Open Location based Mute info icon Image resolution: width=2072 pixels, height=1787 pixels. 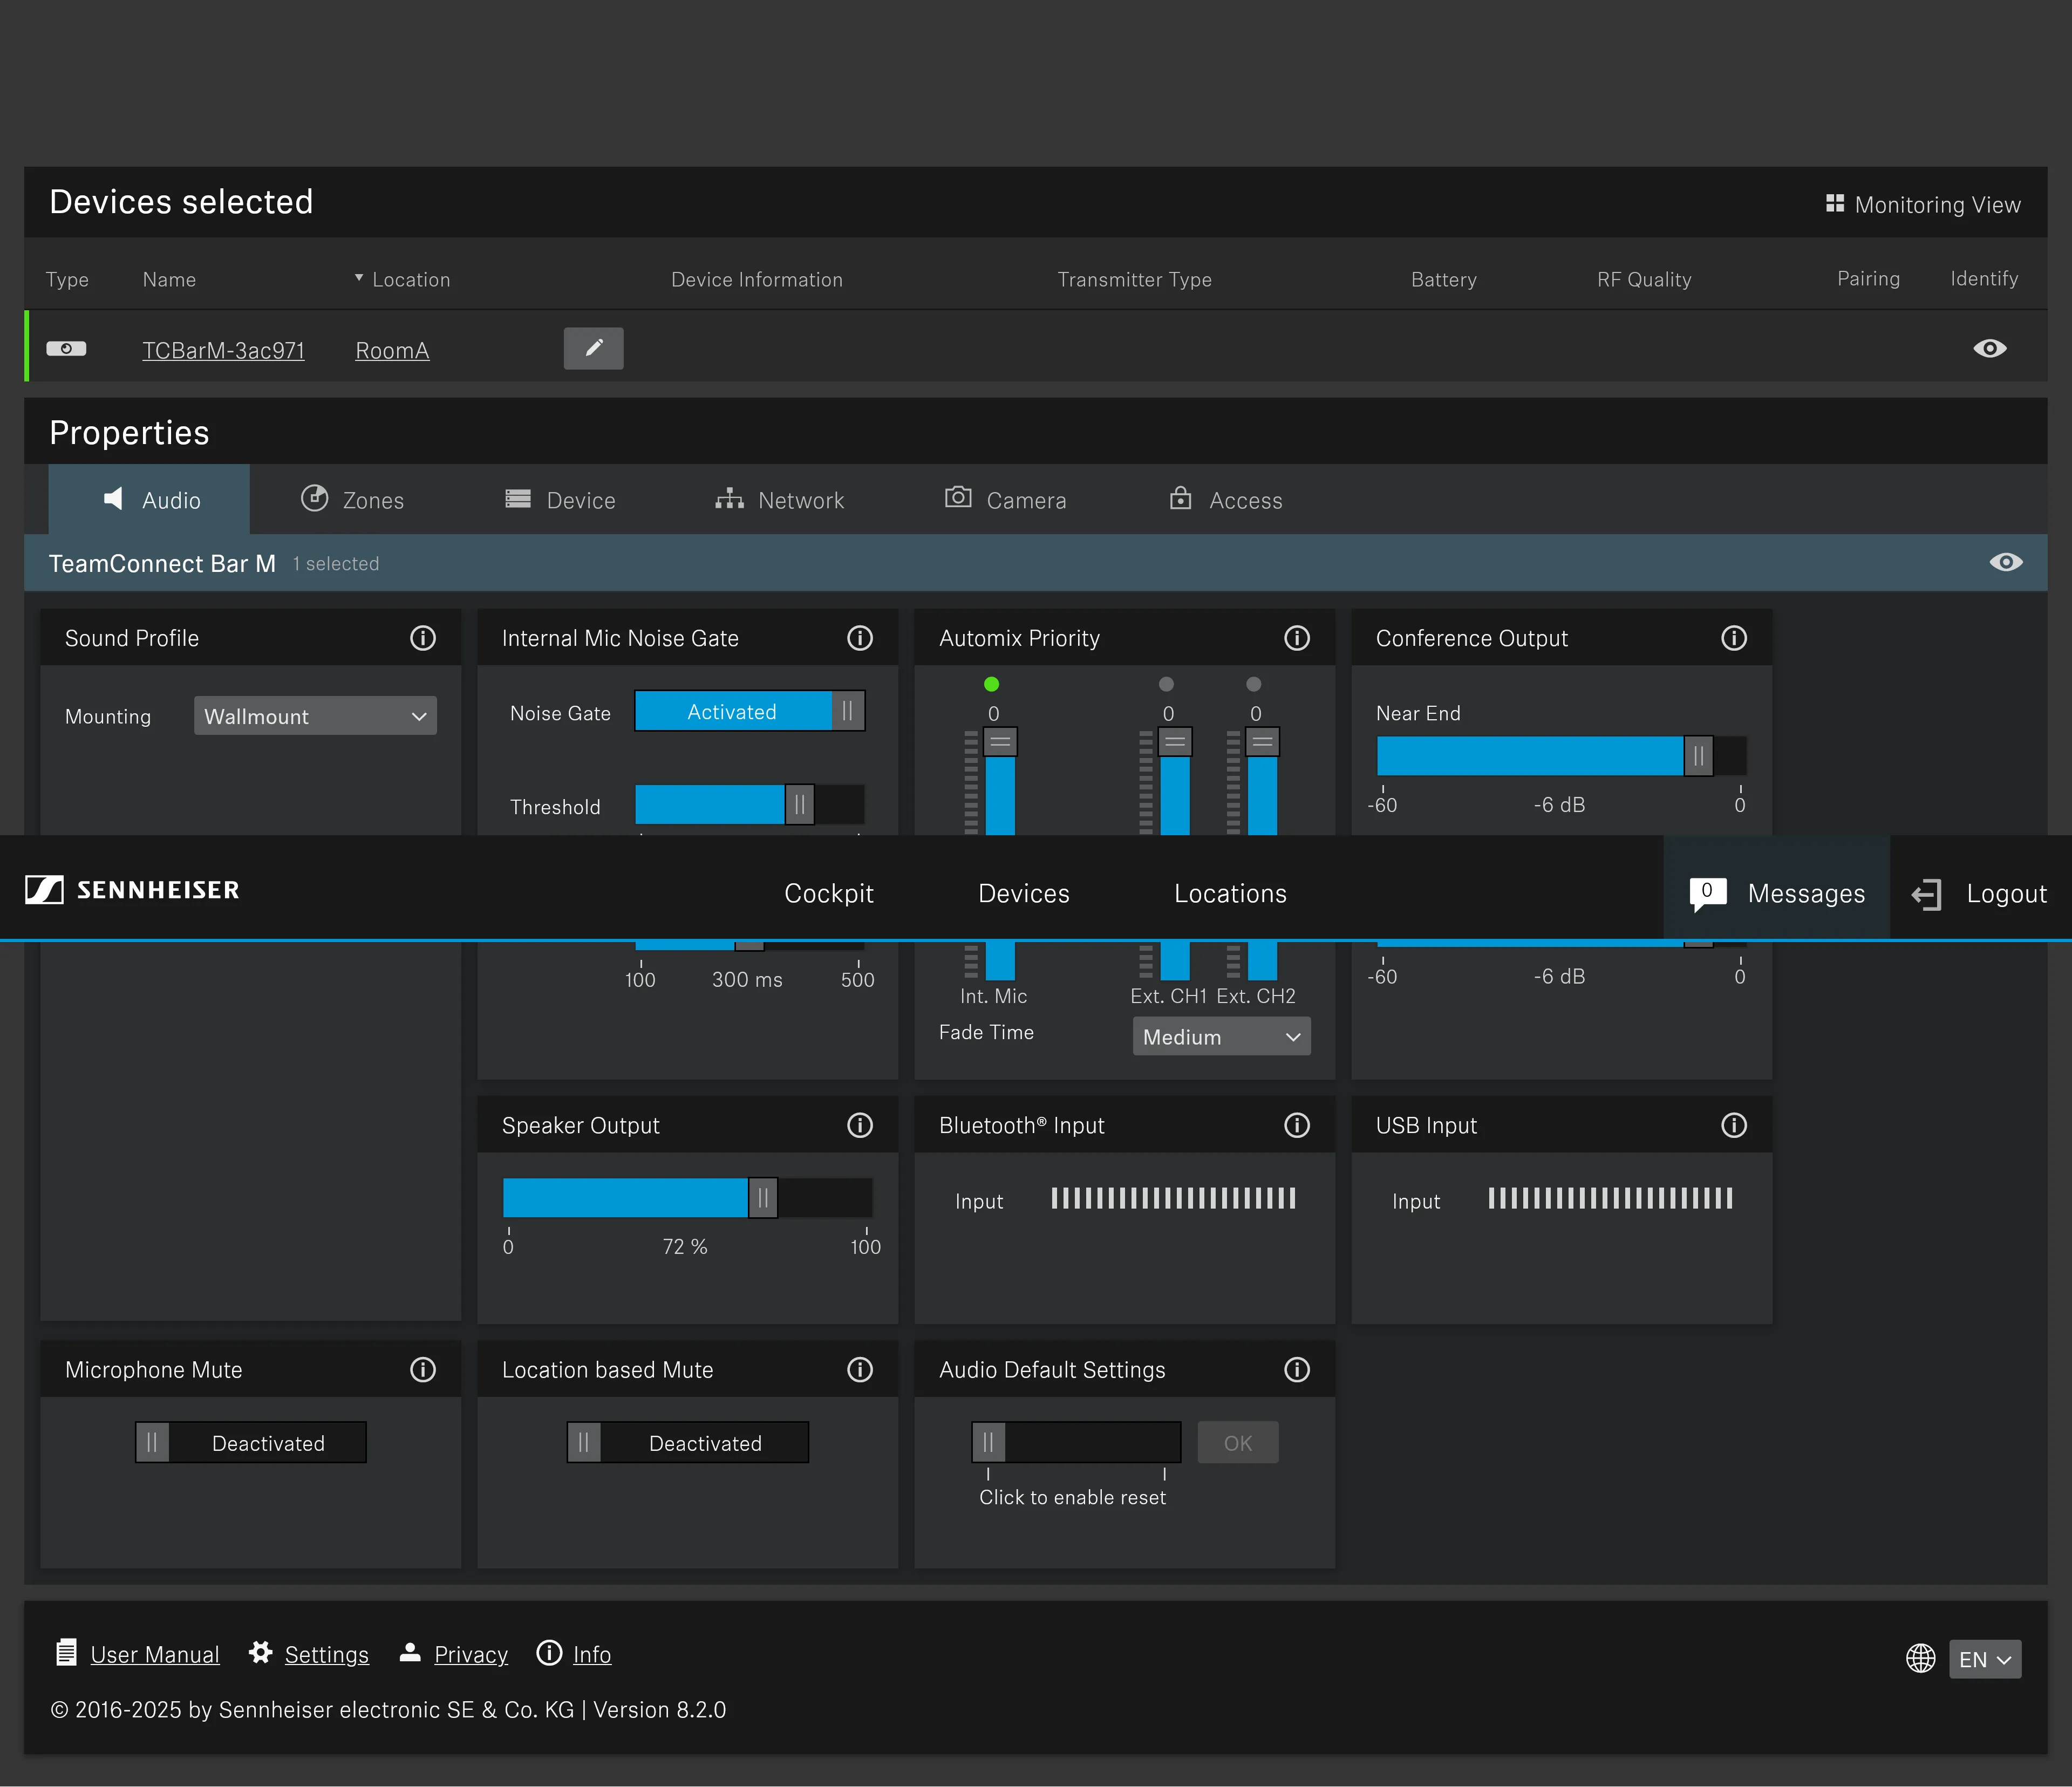860,1369
